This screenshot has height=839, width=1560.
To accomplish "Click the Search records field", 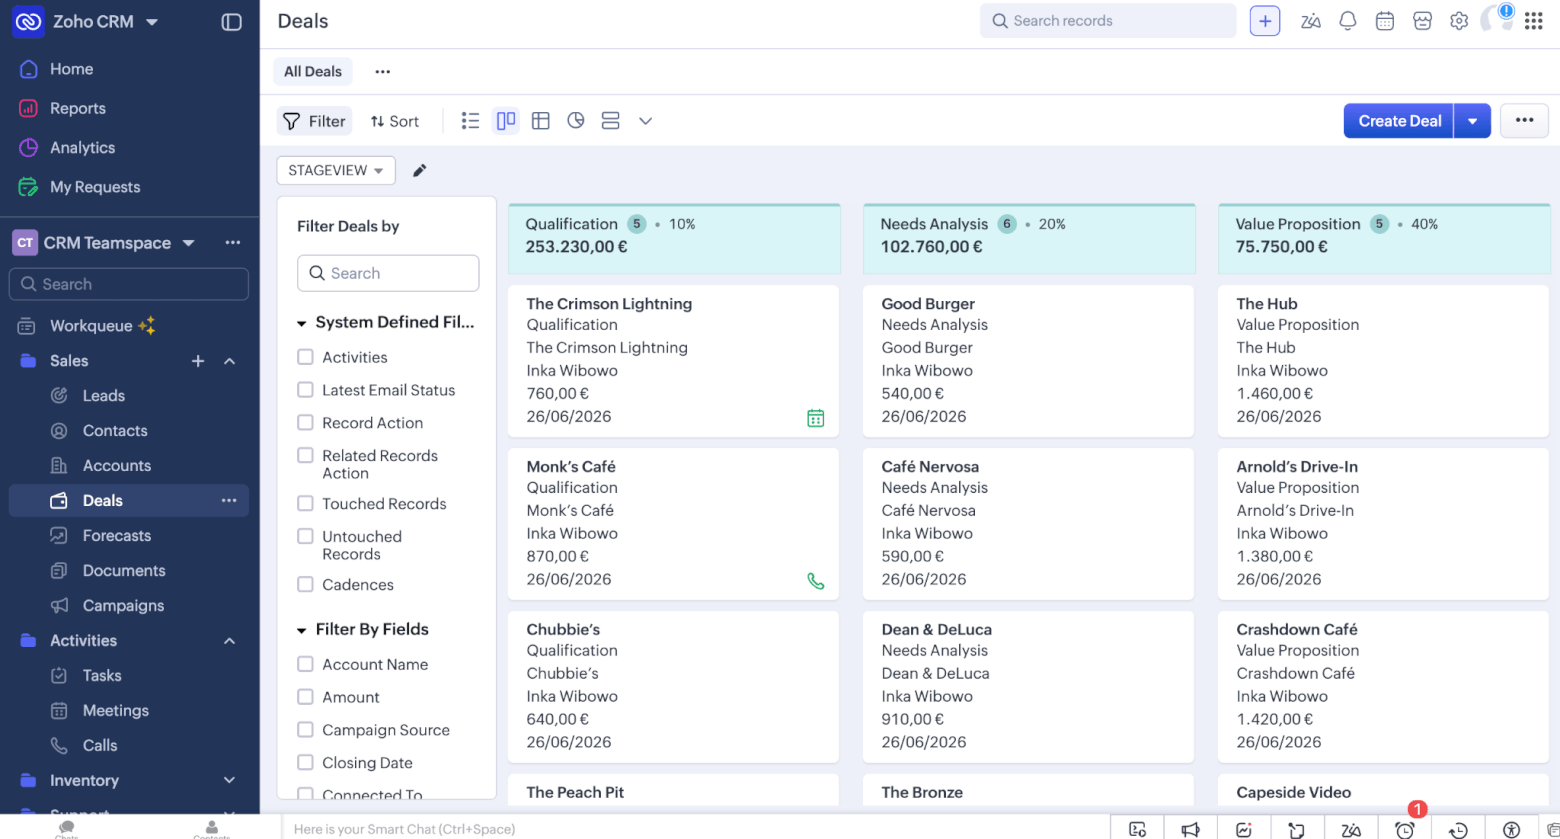I will [1108, 21].
